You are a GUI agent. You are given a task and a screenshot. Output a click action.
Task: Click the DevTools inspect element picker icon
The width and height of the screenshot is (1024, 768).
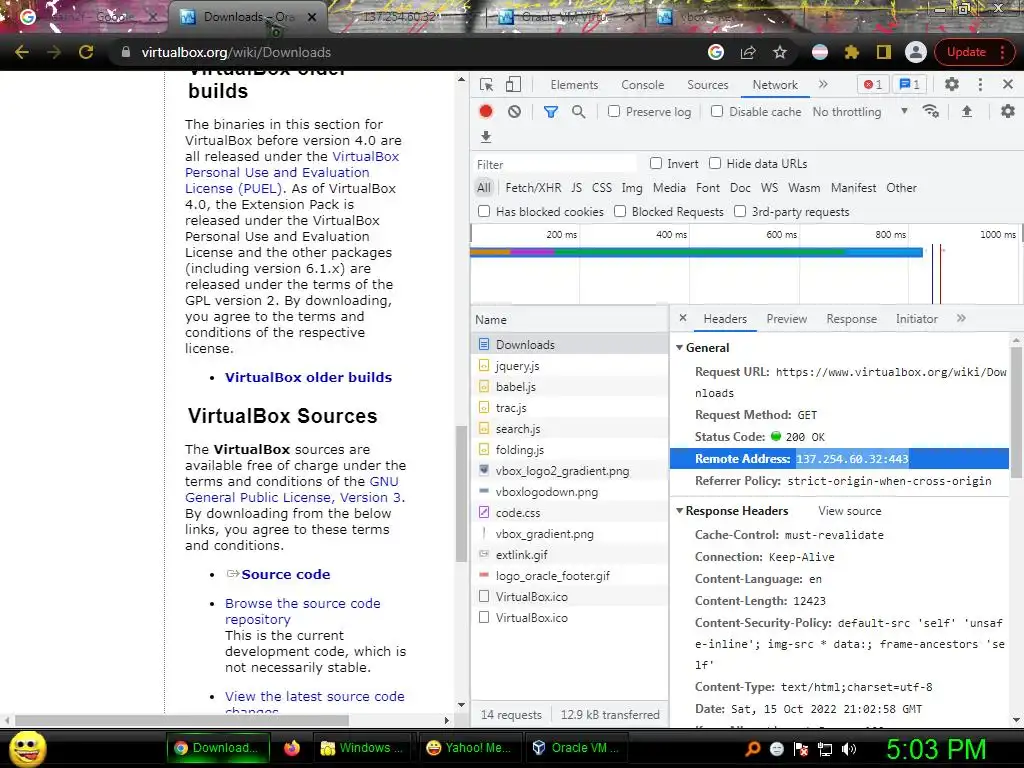486,85
